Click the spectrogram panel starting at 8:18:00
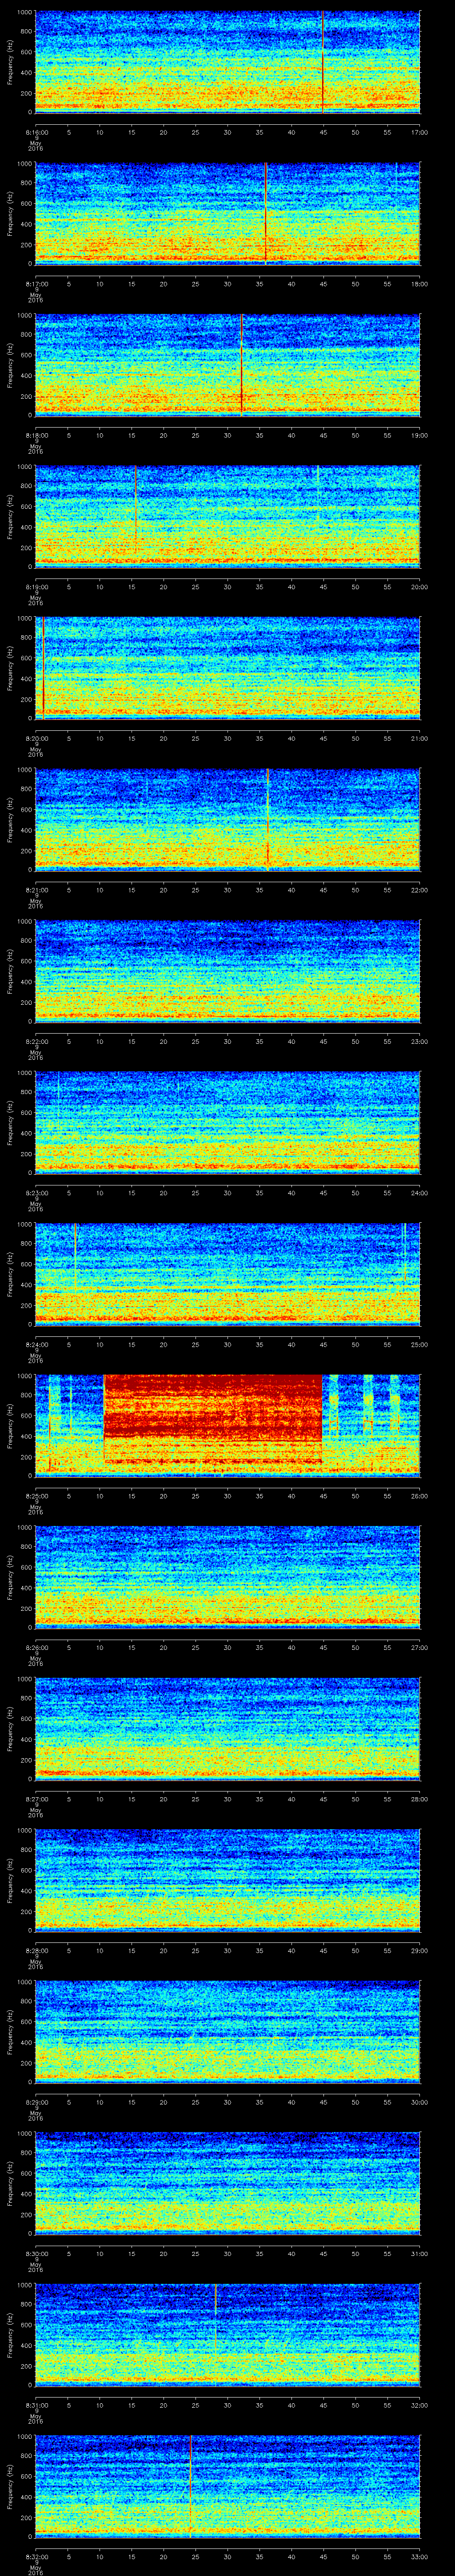This screenshot has height=2576, width=455. pos(227,365)
